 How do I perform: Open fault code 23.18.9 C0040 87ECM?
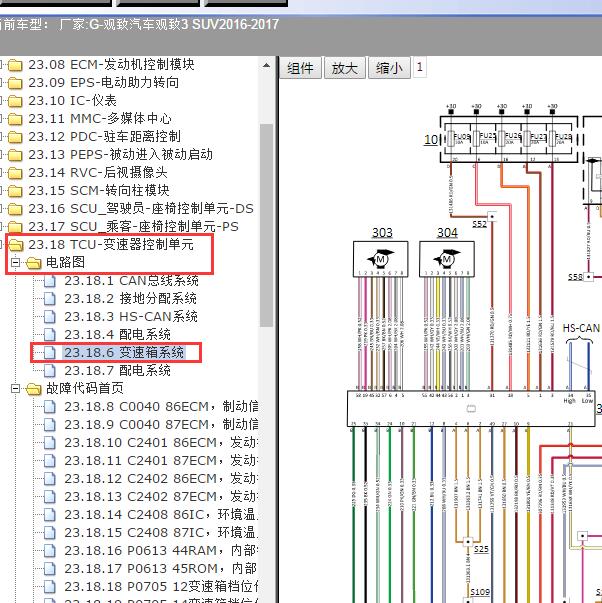[161, 425]
